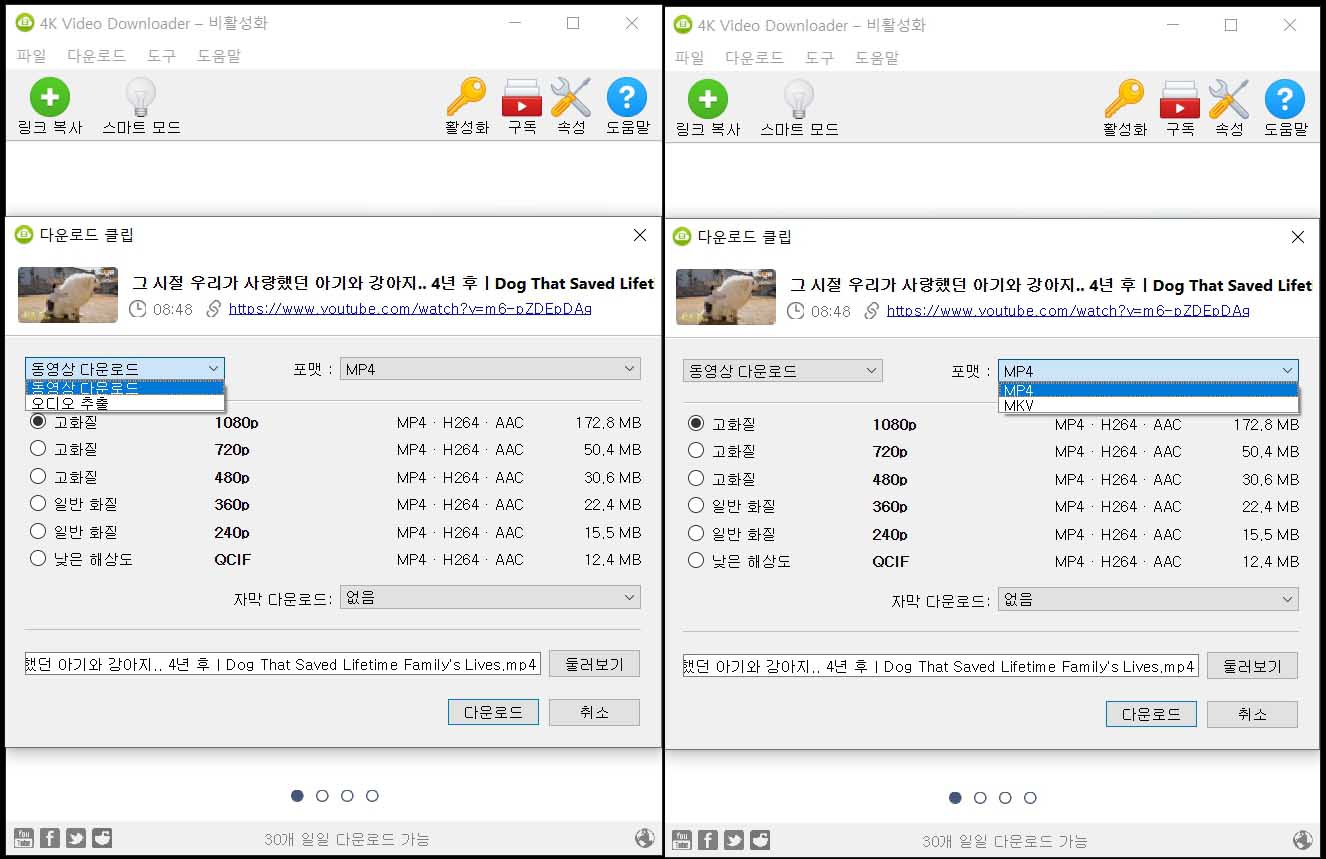Open YouTube URL link in left dialog

410,309
